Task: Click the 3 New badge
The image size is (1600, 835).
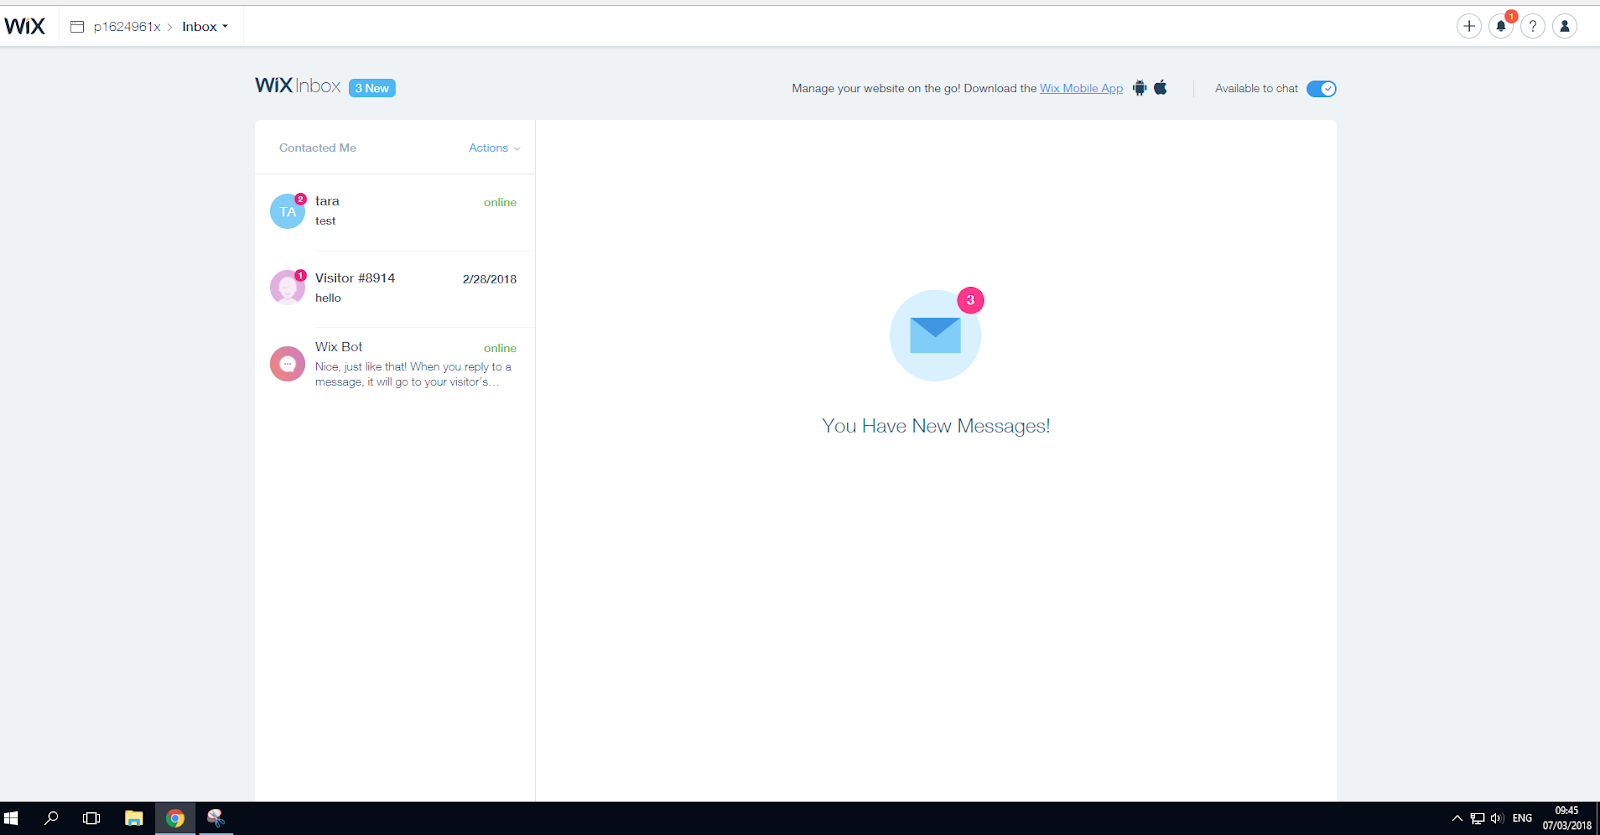Action: pos(372,88)
